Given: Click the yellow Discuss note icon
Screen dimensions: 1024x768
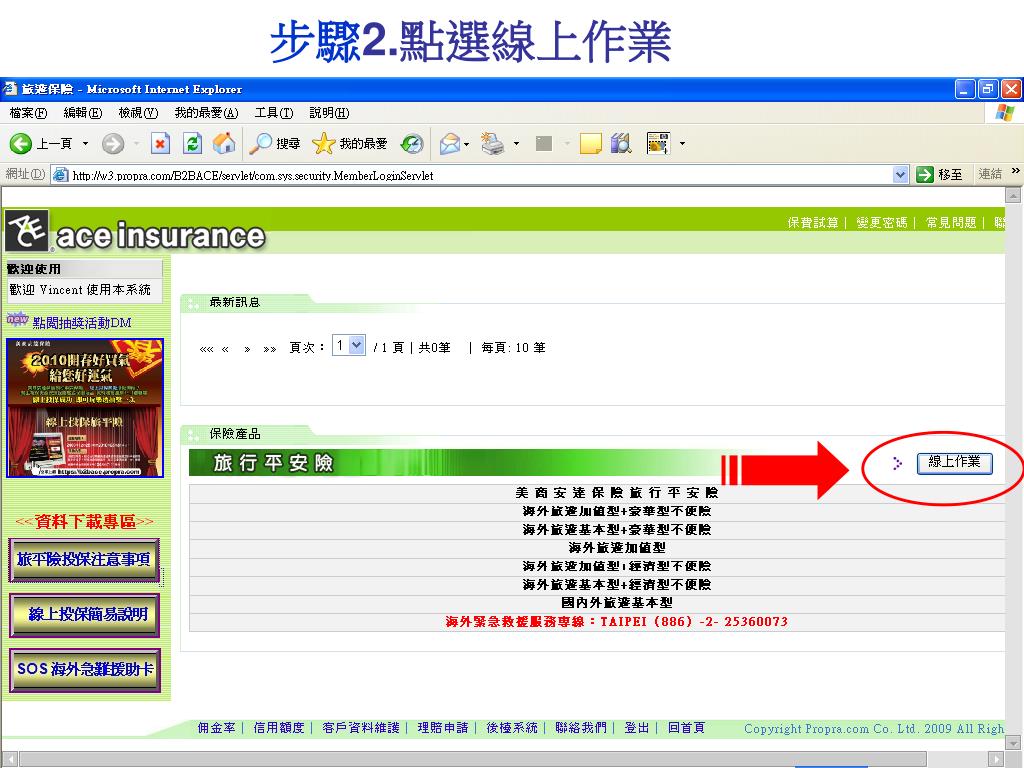Looking at the screenshot, I should tap(590, 144).
